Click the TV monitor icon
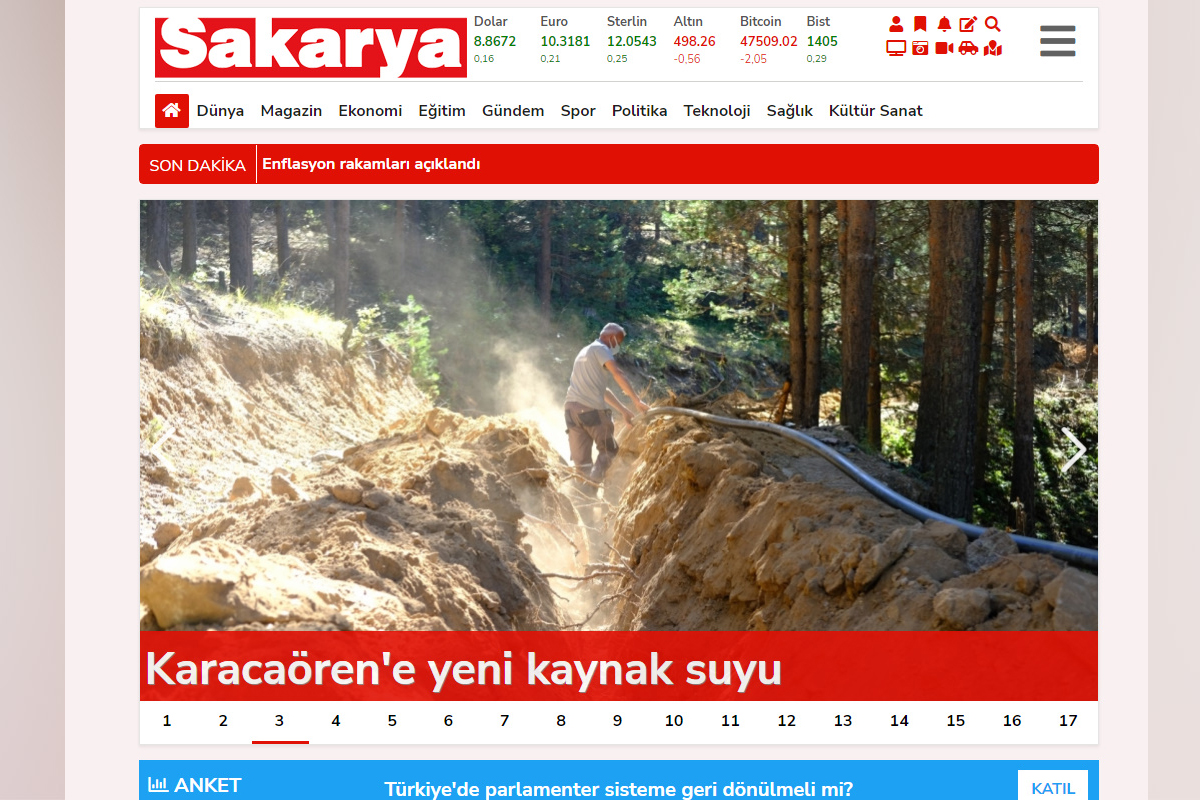The image size is (1200, 800). 896,48
